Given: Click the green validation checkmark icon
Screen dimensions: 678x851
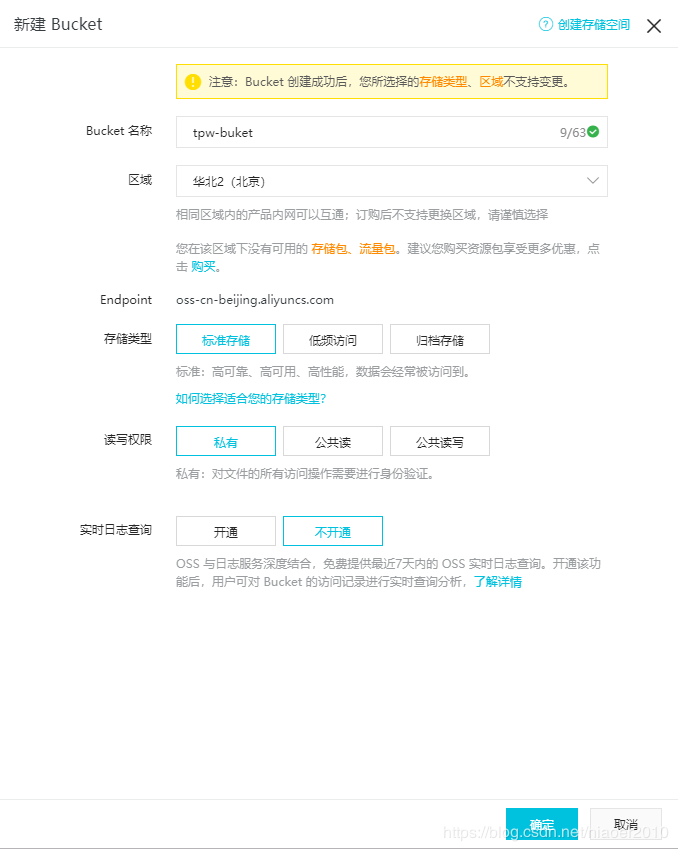Looking at the screenshot, I should tap(593, 132).
